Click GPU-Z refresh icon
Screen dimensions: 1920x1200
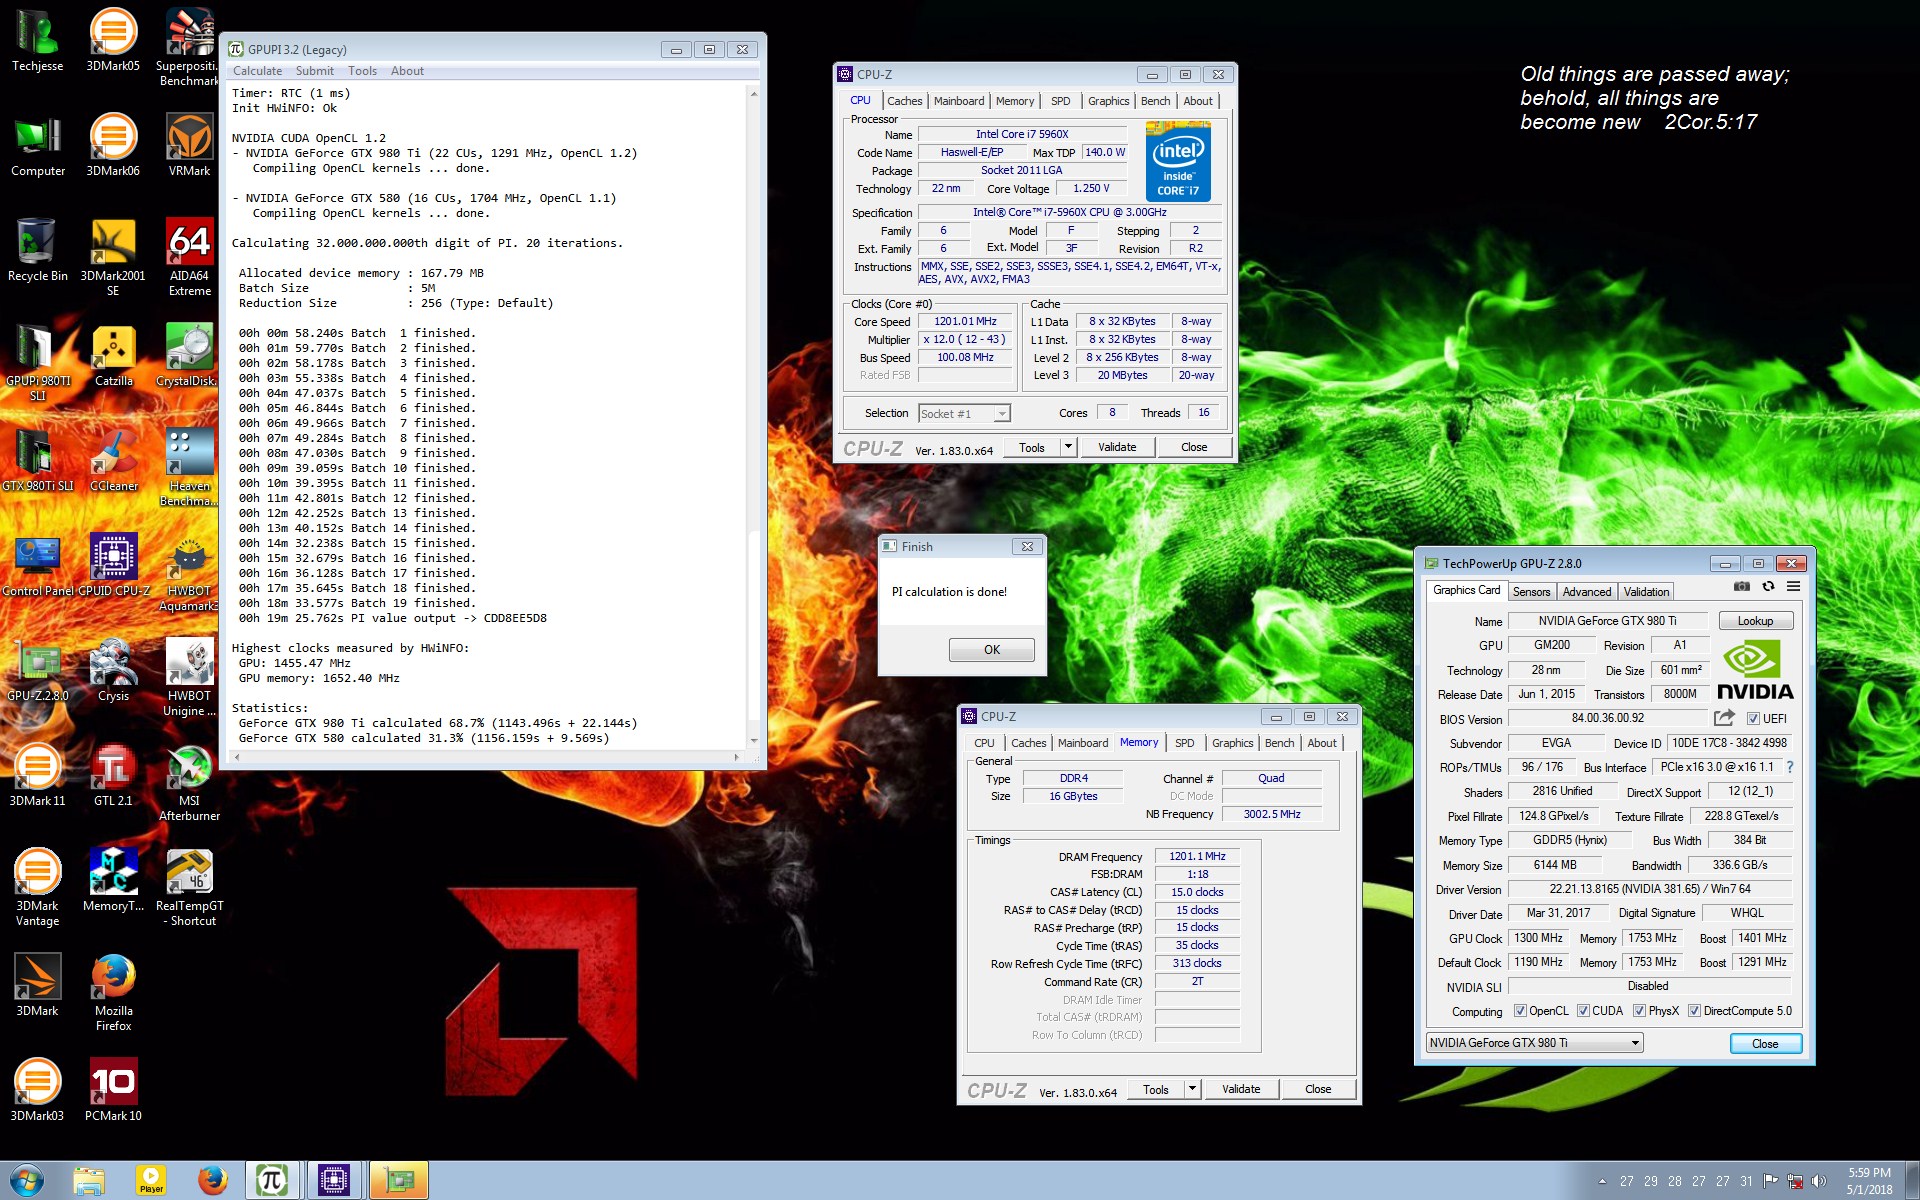[x=1768, y=587]
